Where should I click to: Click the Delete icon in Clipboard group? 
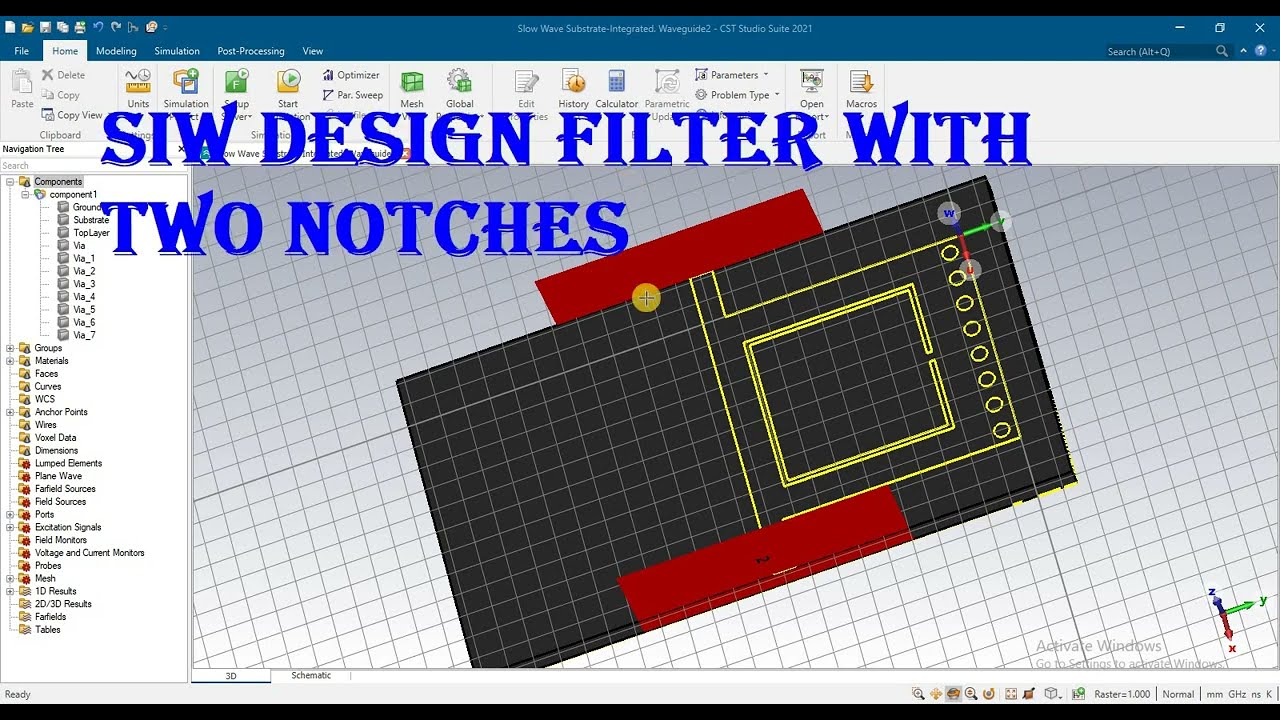click(48, 75)
